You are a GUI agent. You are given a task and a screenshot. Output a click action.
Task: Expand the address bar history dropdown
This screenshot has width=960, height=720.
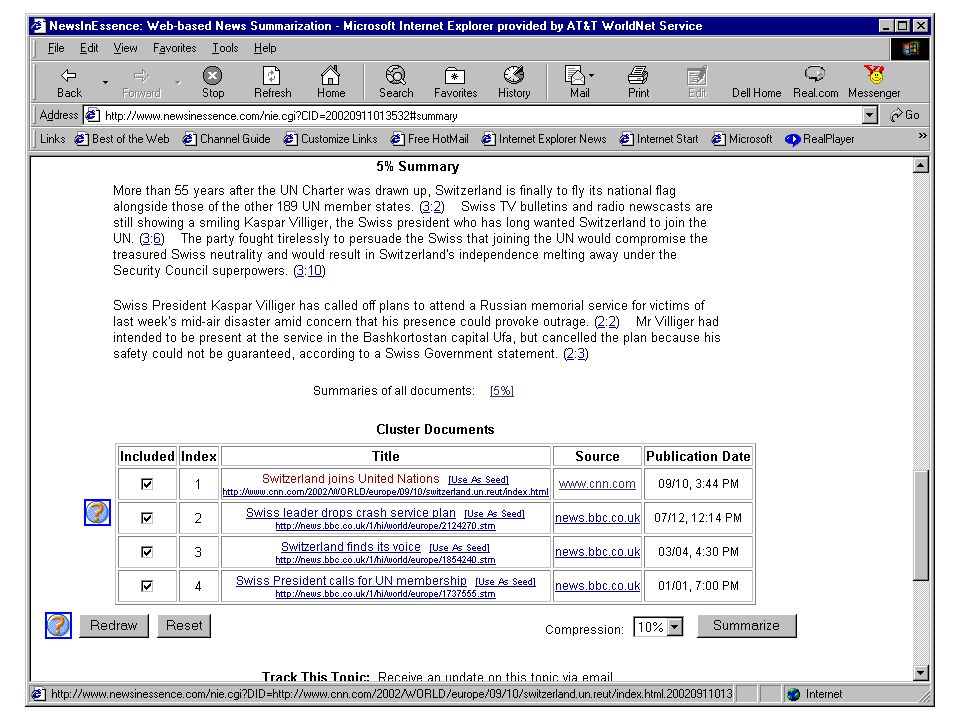tap(869, 115)
